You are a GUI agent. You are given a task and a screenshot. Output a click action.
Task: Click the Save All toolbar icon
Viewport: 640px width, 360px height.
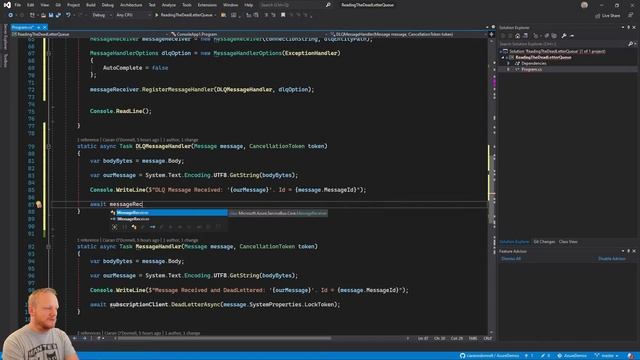pos(58,15)
